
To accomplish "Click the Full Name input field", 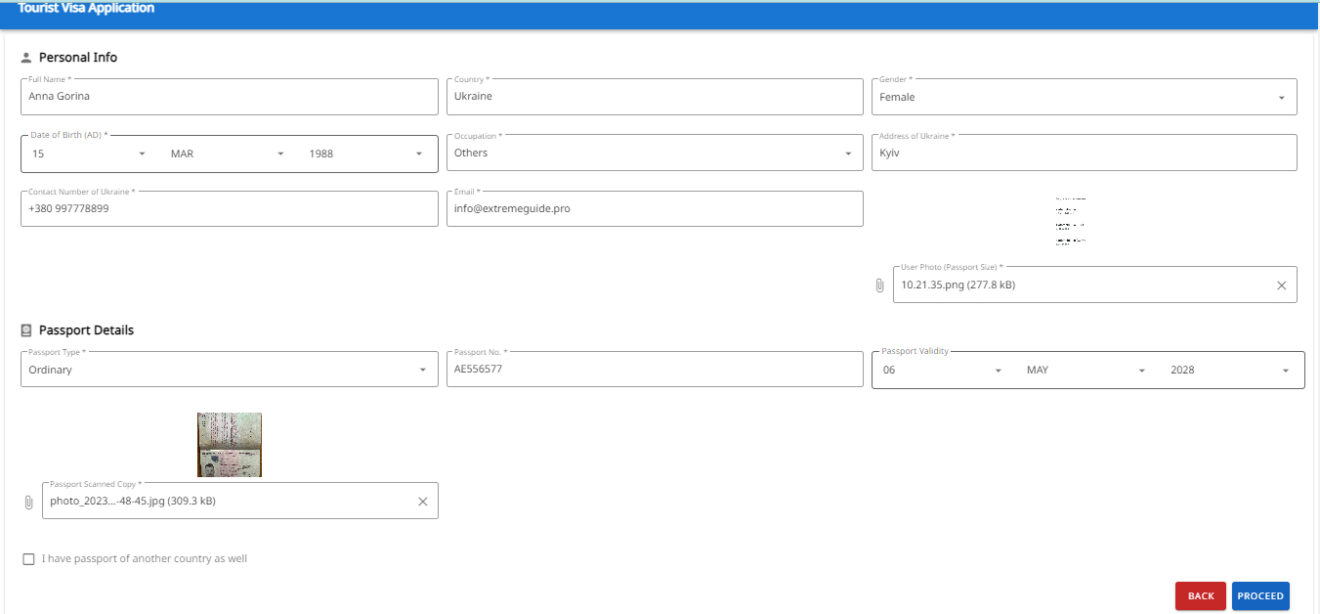I will [x=229, y=97].
